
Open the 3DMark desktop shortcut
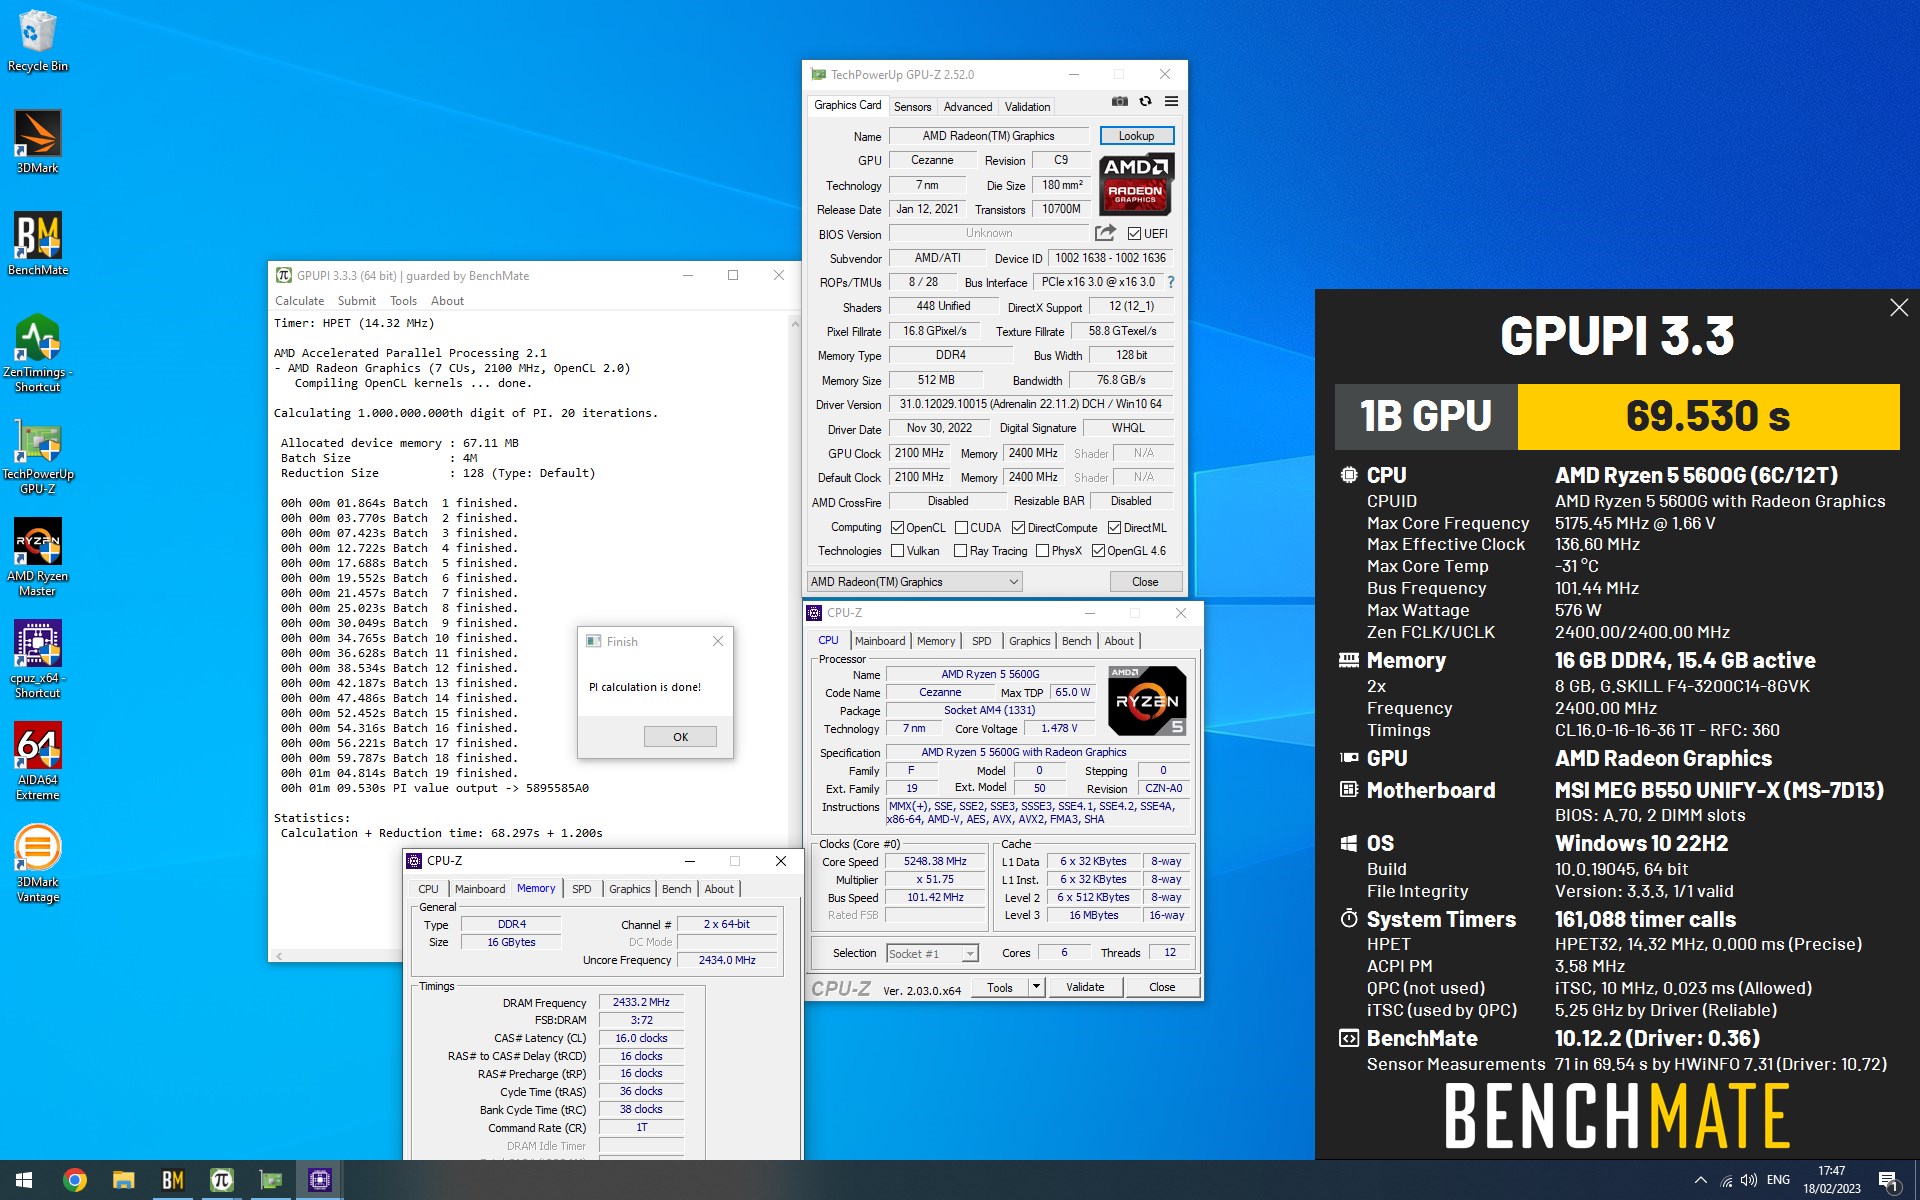click(37, 142)
